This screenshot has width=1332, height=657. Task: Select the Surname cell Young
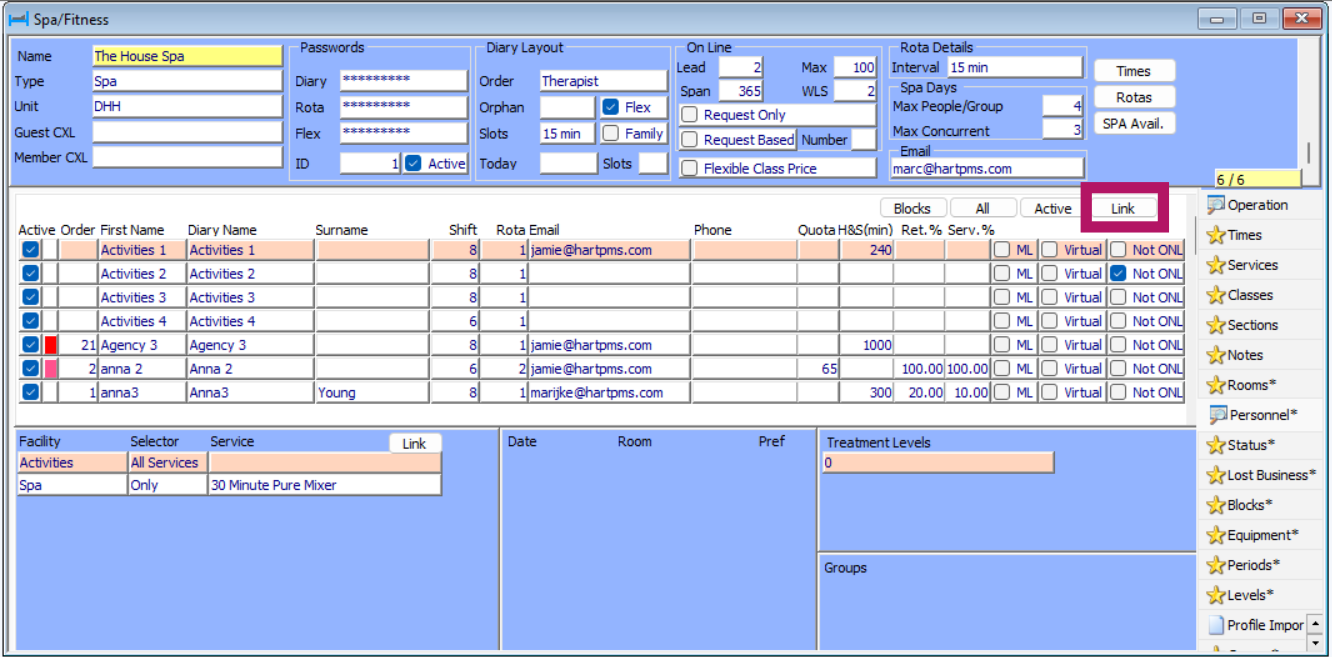coord(372,393)
